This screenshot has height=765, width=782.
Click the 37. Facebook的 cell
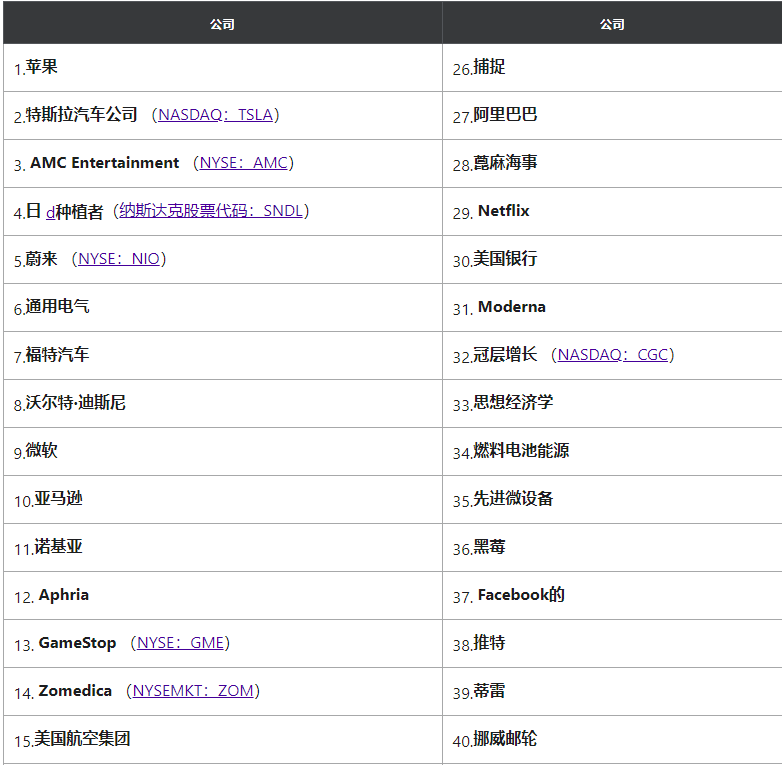[612, 595]
